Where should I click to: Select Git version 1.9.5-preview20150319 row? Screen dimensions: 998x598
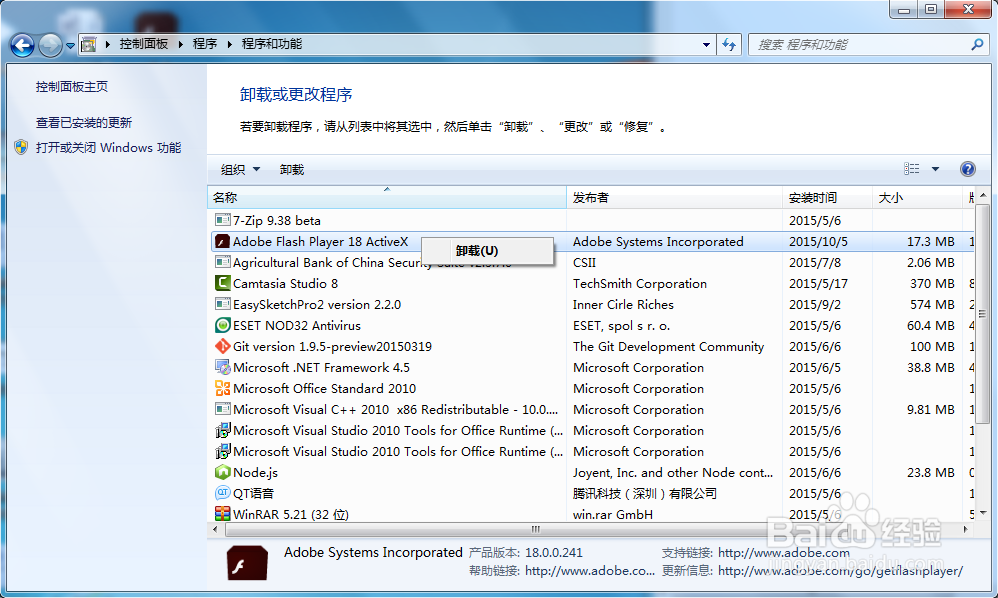(591, 347)
